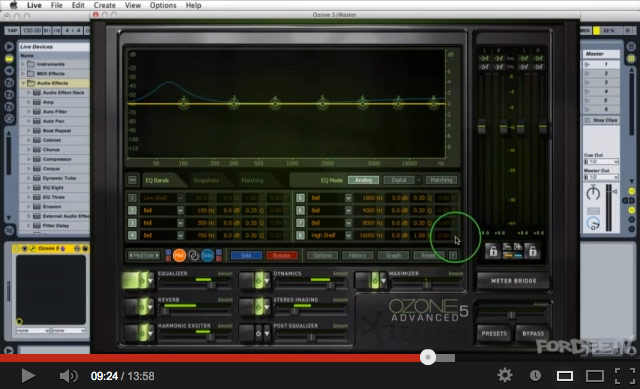Switch to the large player size icon
The height and width of the screenshot is (389, 640).
(595, 376)
